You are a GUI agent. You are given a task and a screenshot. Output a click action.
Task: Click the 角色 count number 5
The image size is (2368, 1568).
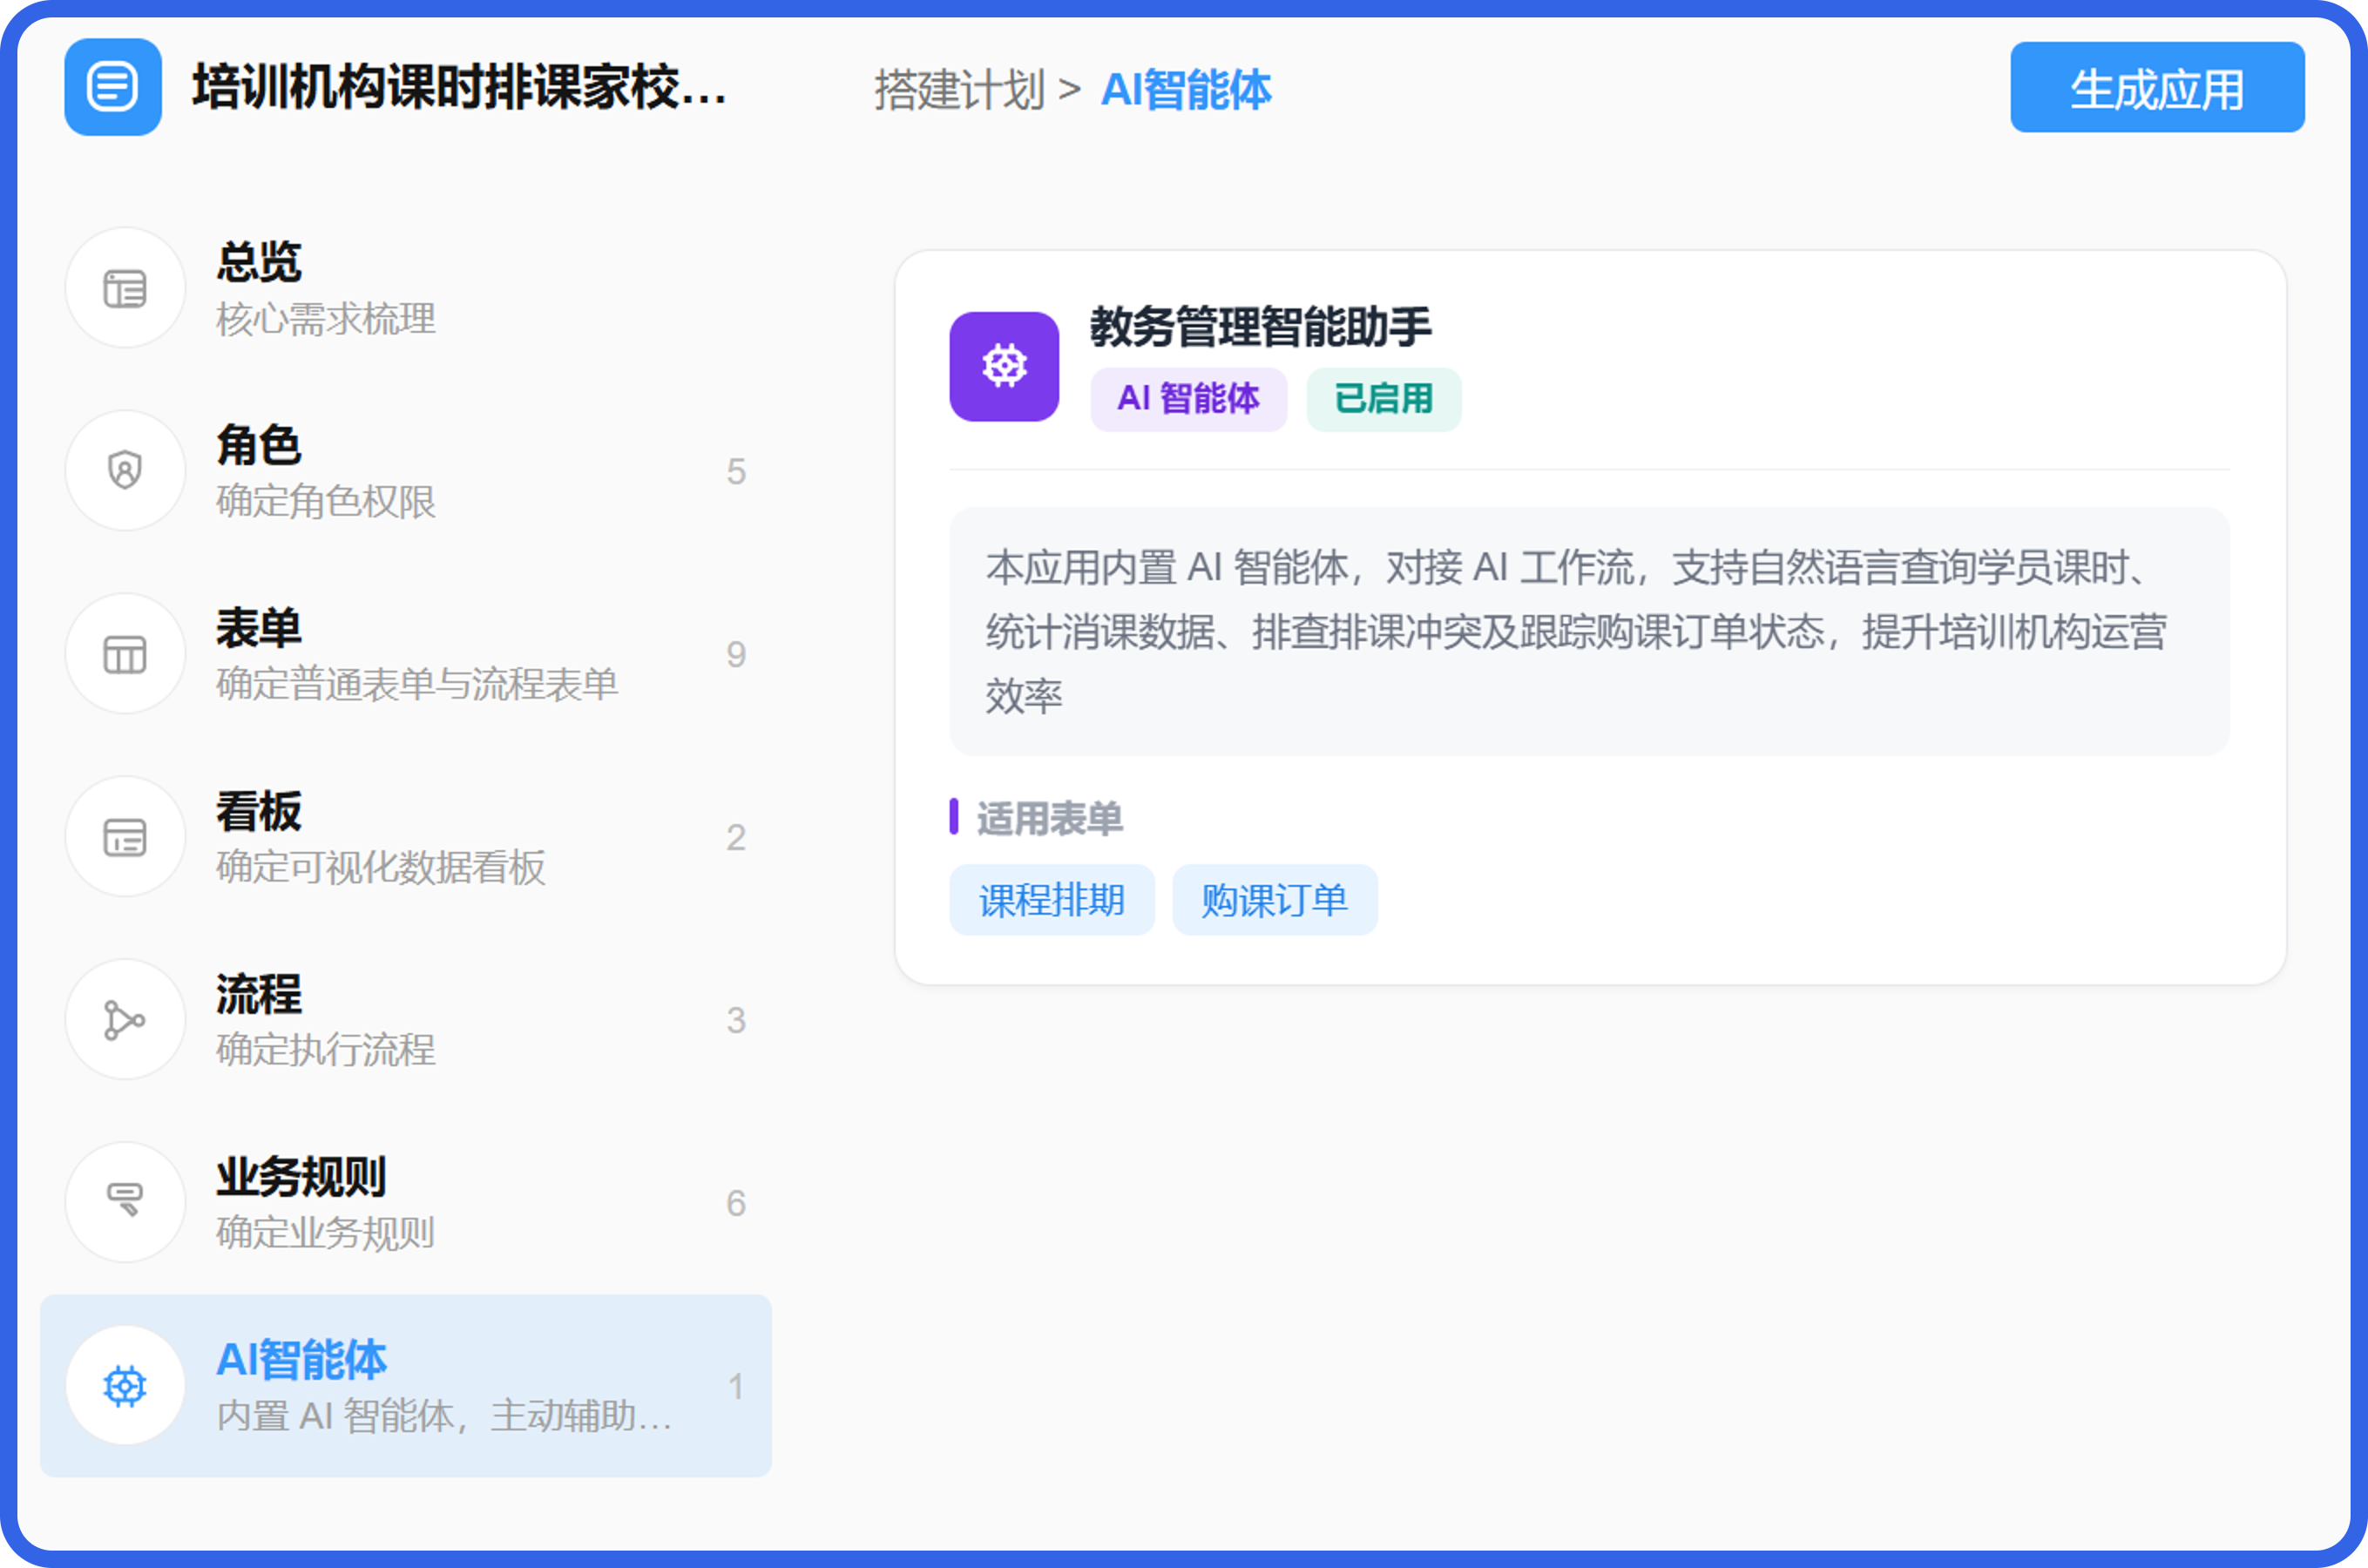[x=736, y=472]
